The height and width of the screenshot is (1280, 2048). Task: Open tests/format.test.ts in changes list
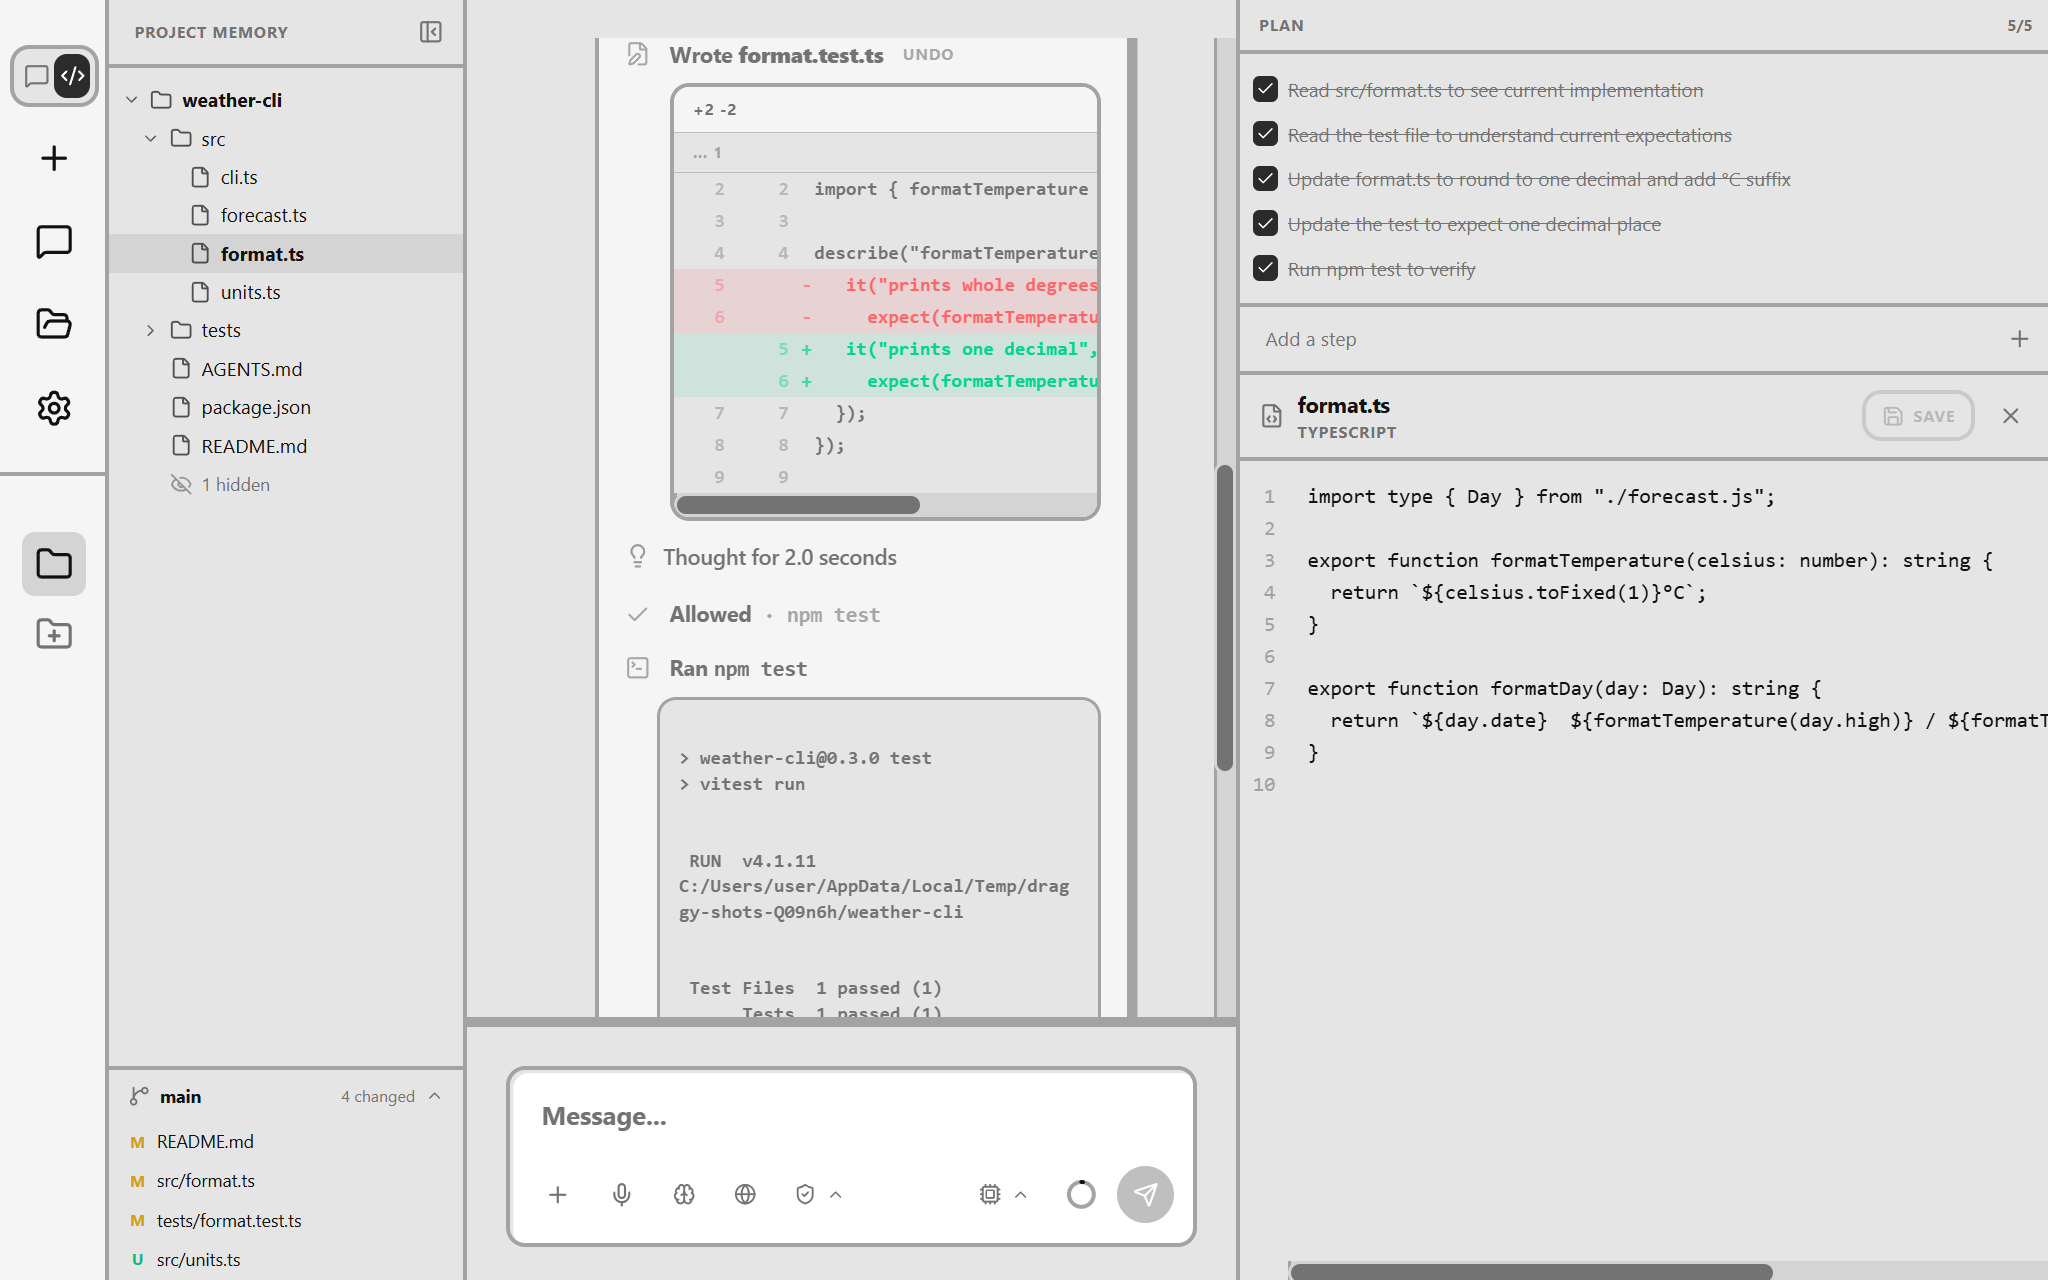pos(285,1220)
